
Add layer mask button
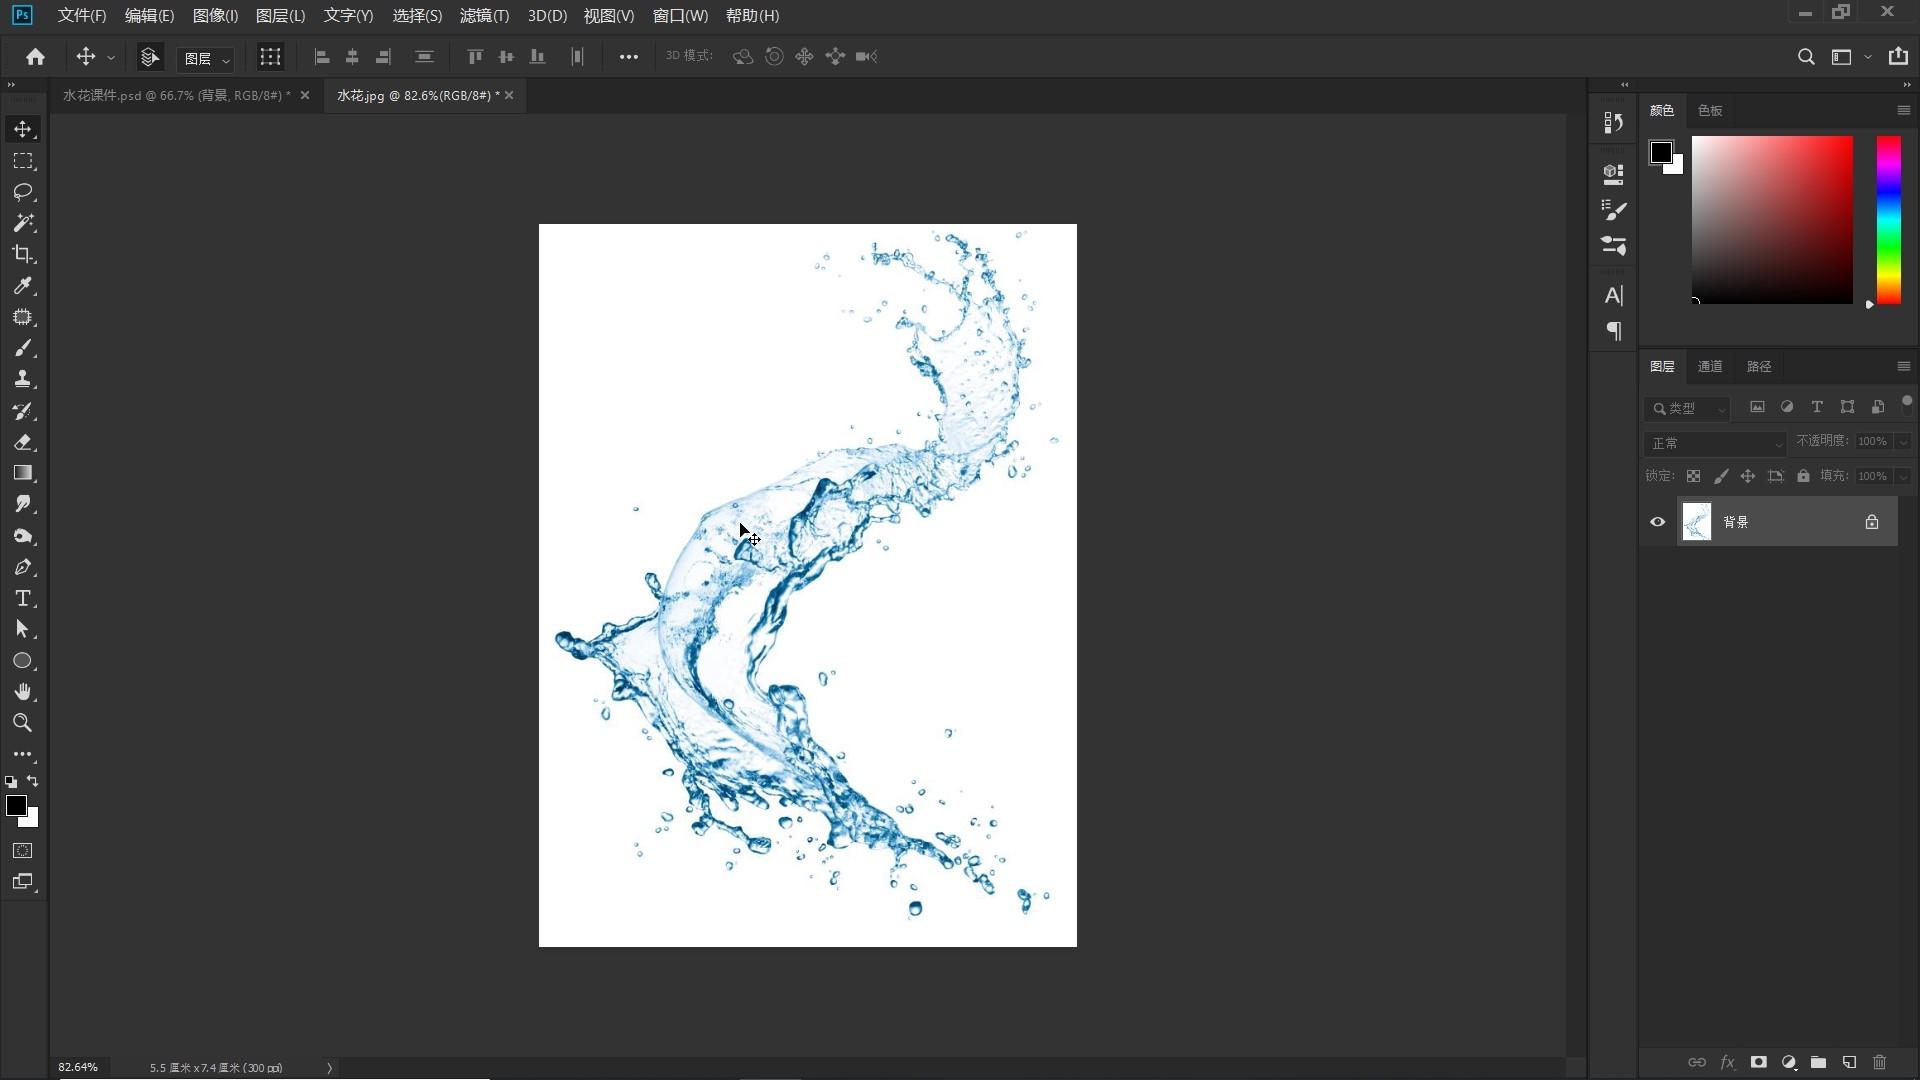click(1758, 1062)
